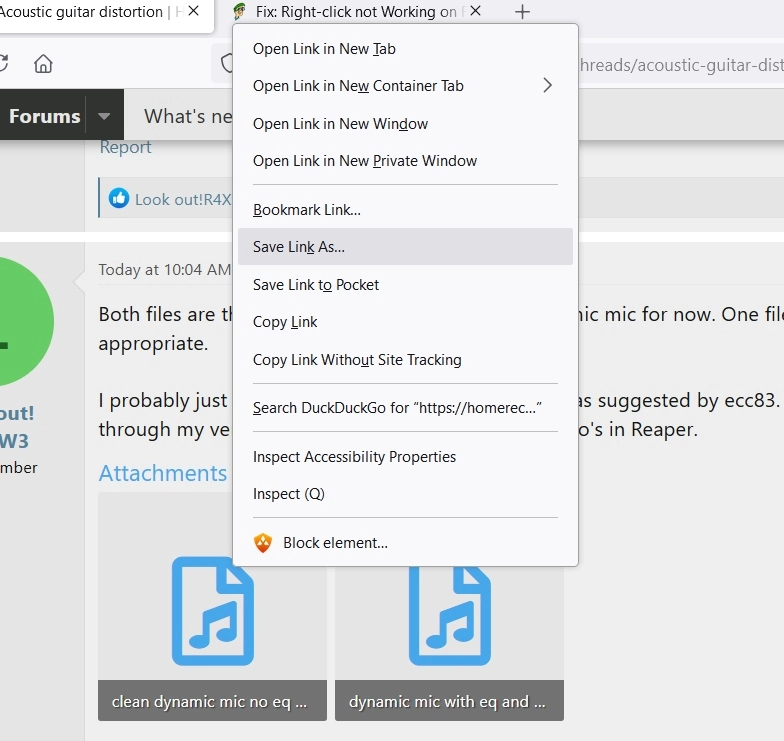
Task: Close the Fix: Right-click not Working tab
Action: (476, 11)
